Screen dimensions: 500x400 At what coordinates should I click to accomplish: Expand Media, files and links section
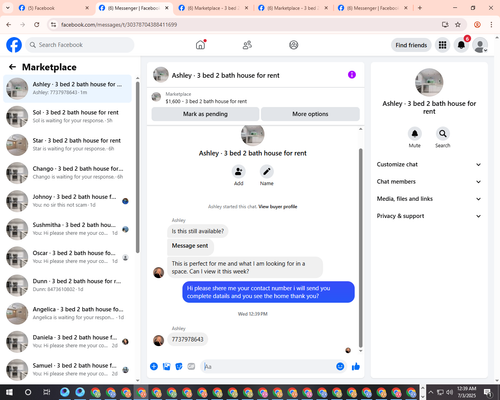coord(429,199)
